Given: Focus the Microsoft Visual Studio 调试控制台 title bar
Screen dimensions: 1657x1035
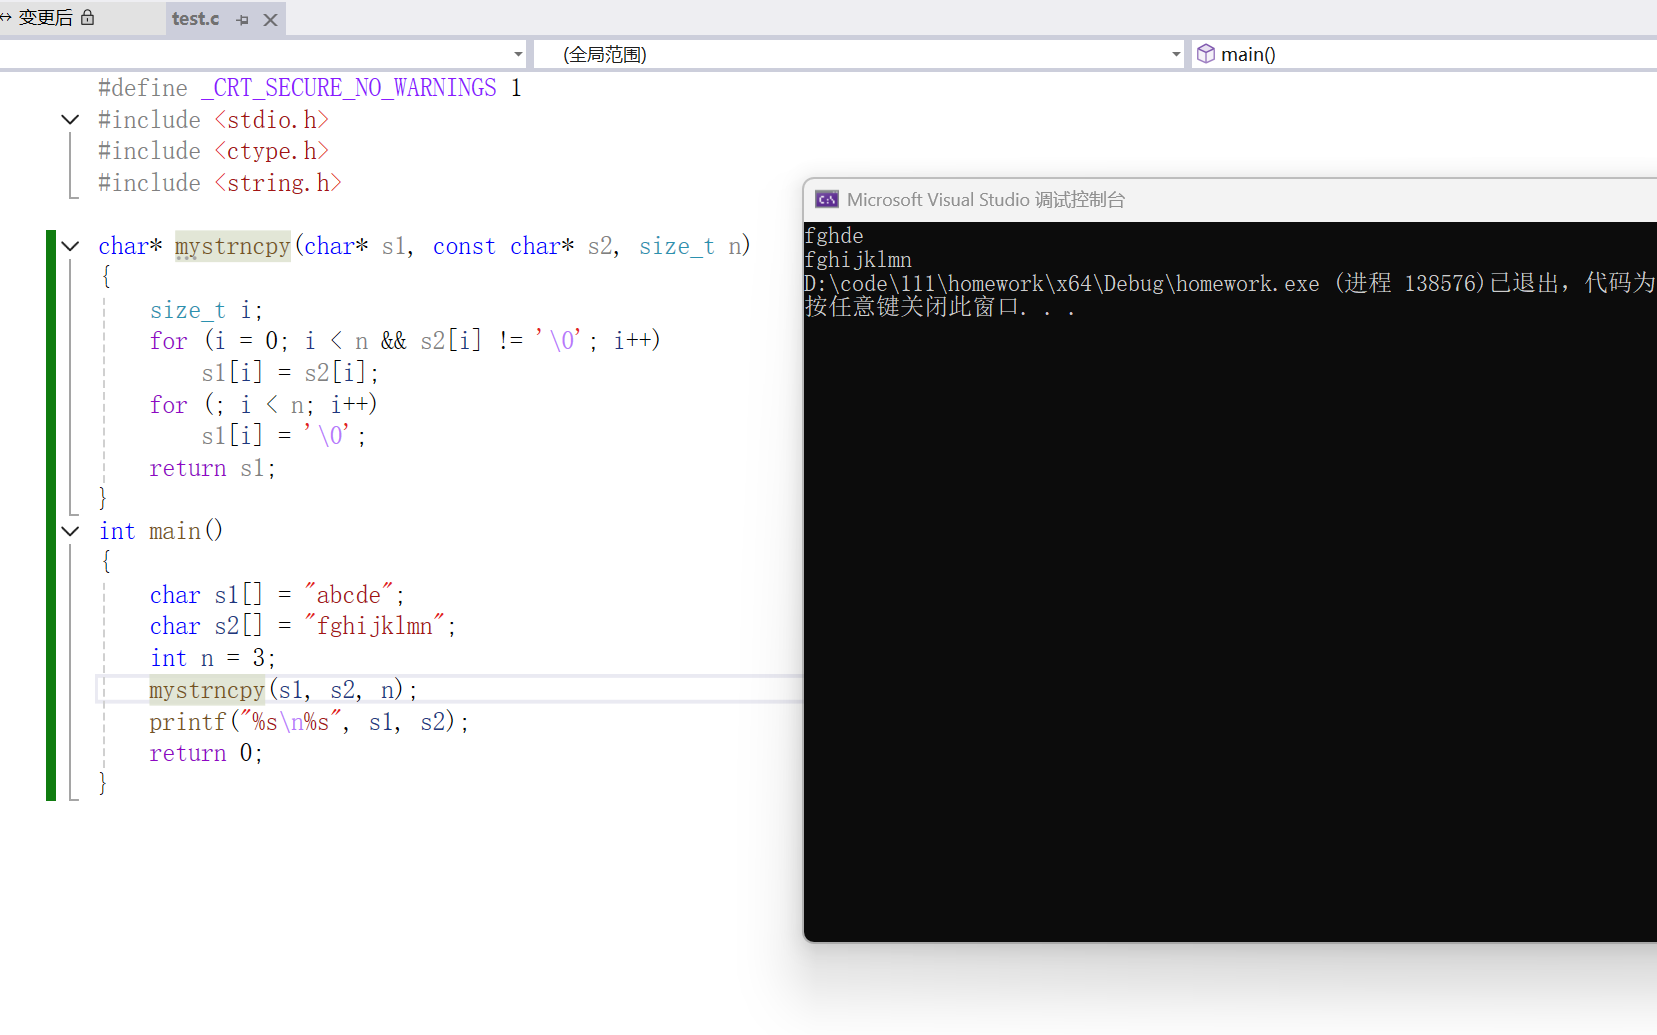Looking at the screenshot, I should coord(1230,200).
